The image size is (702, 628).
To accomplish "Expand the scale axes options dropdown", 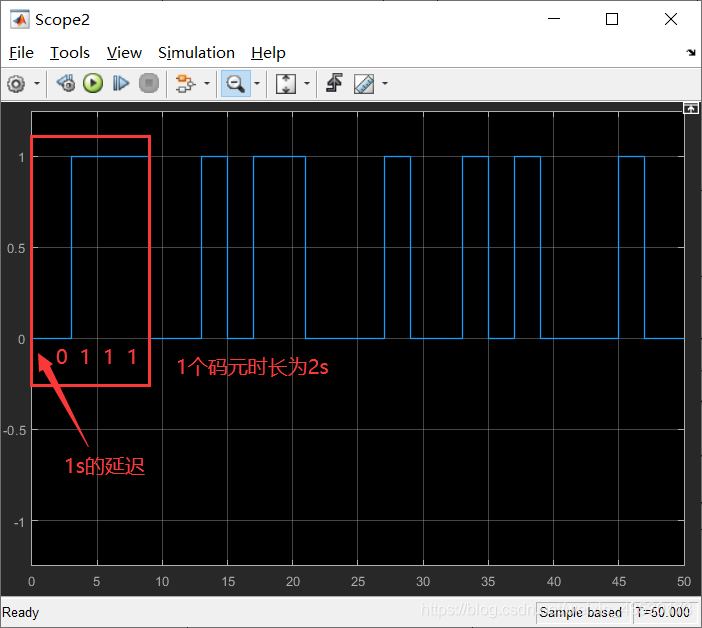I will pyautogui.click(x=307, y=83).
